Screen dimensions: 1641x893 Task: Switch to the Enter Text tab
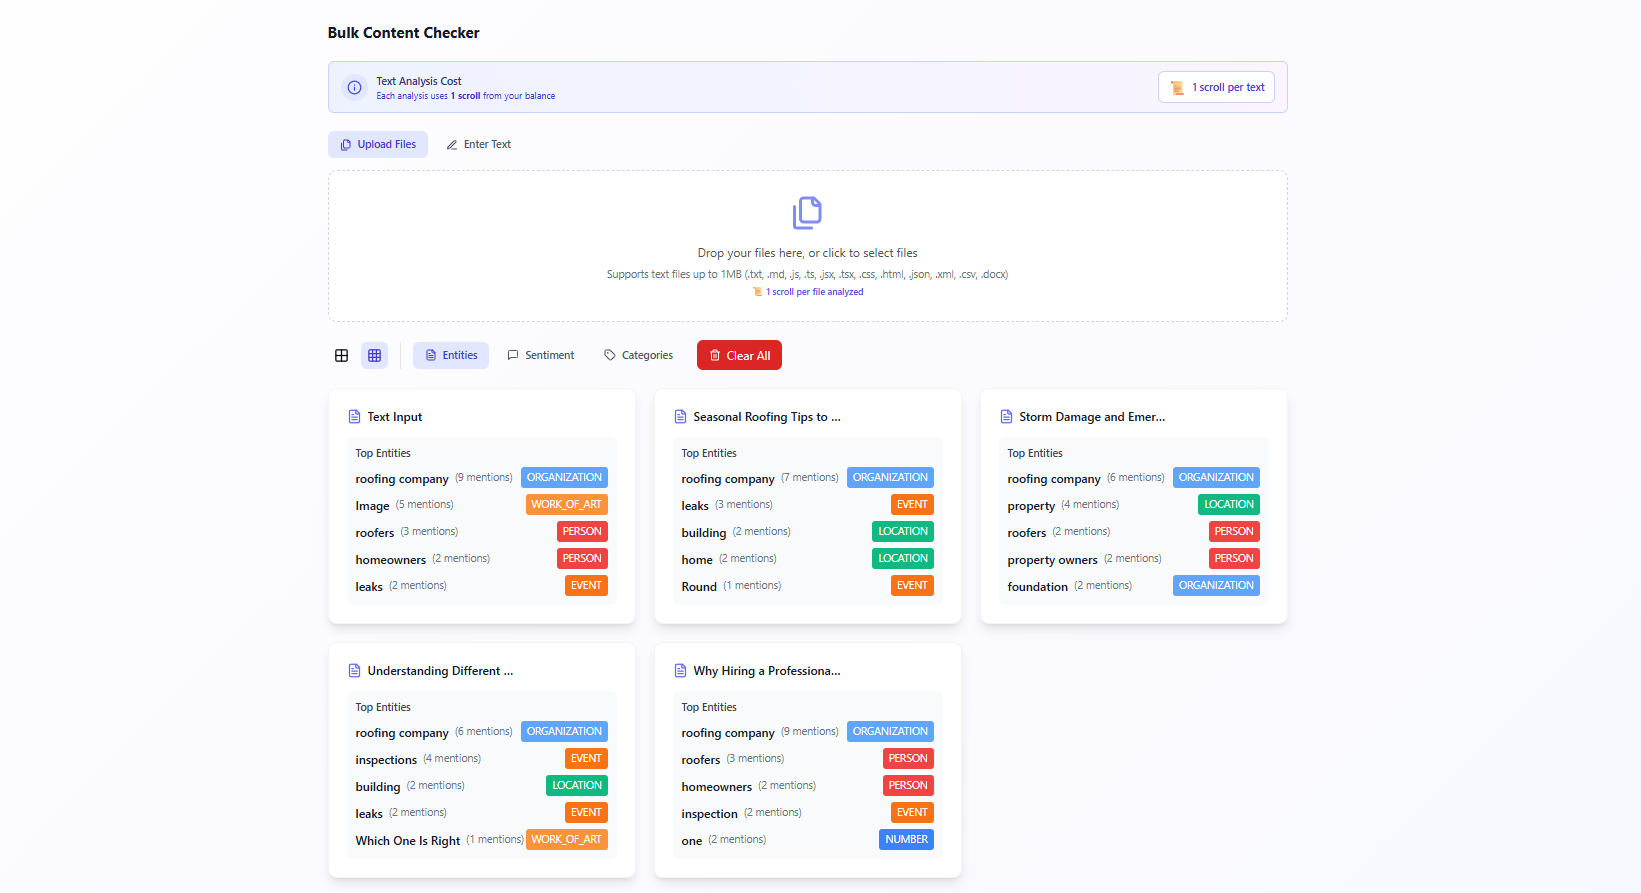[x=478, y=145]
